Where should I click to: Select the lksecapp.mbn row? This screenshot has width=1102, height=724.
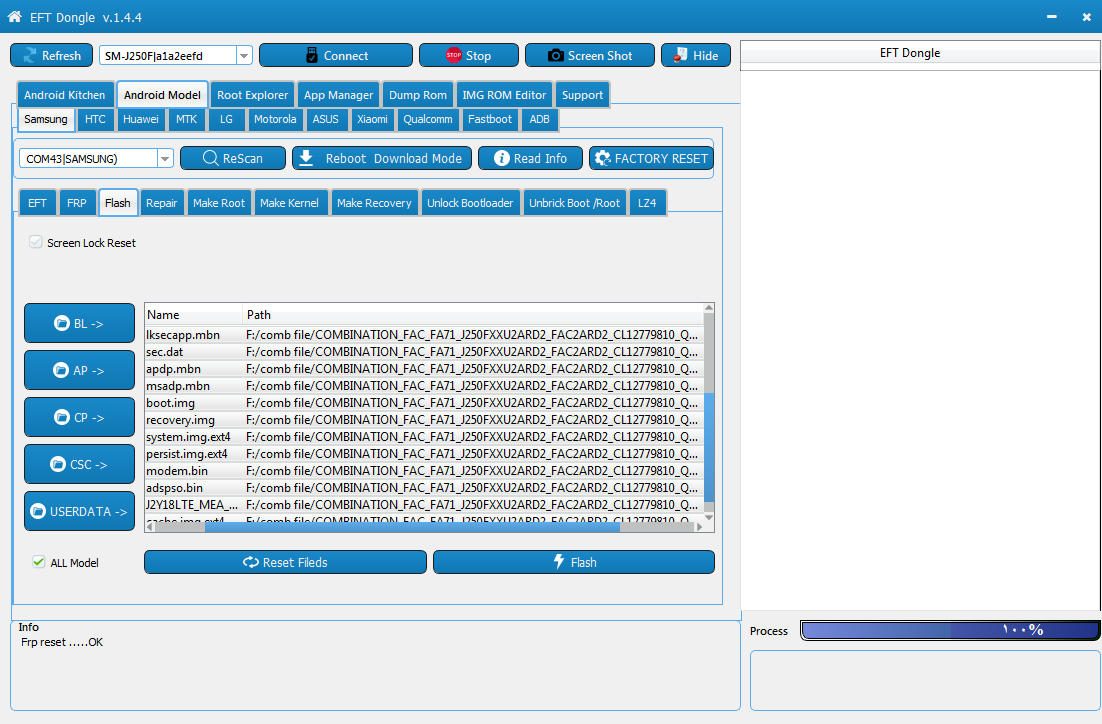pos(424,335)
